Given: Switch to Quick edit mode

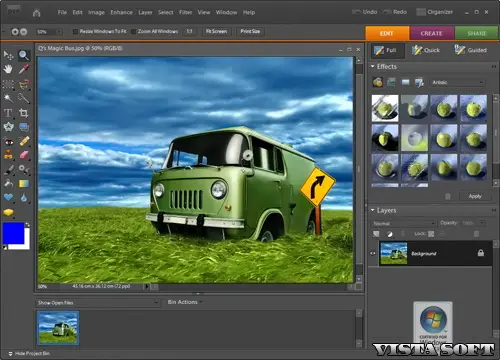Looking at the screenshot, I should pyautogui.click(x=426, y=50).
